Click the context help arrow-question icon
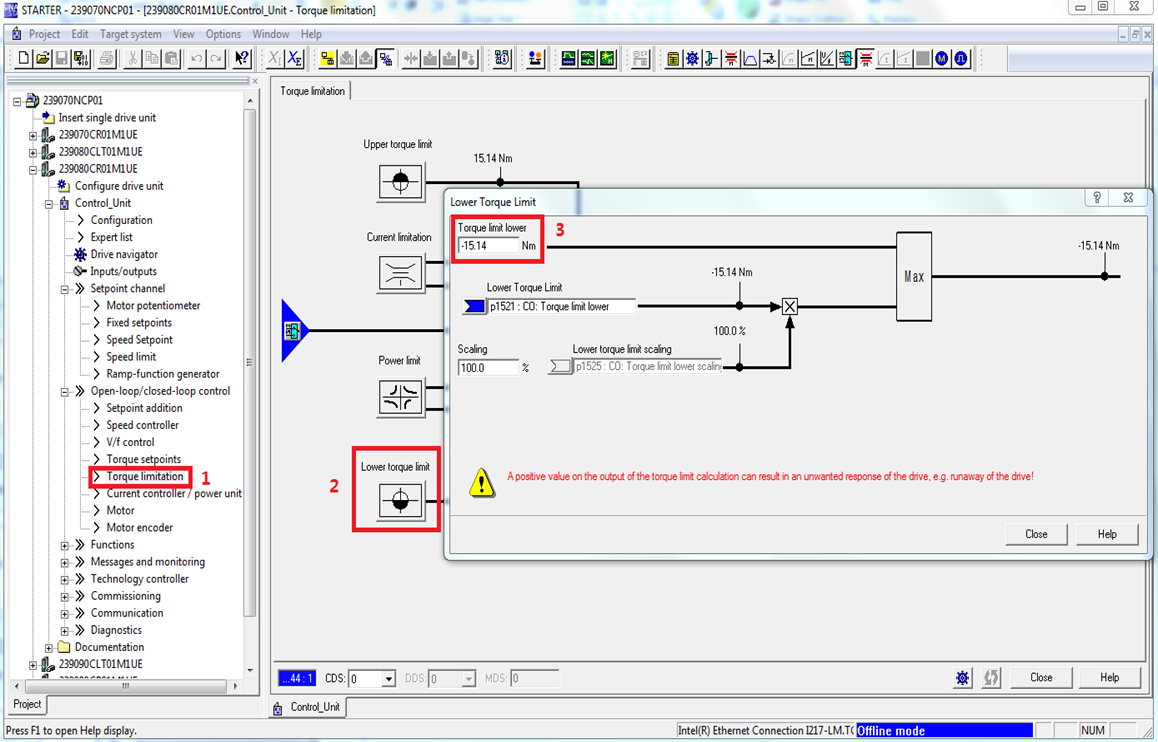The image size is (1158, 742). [242, 59]
